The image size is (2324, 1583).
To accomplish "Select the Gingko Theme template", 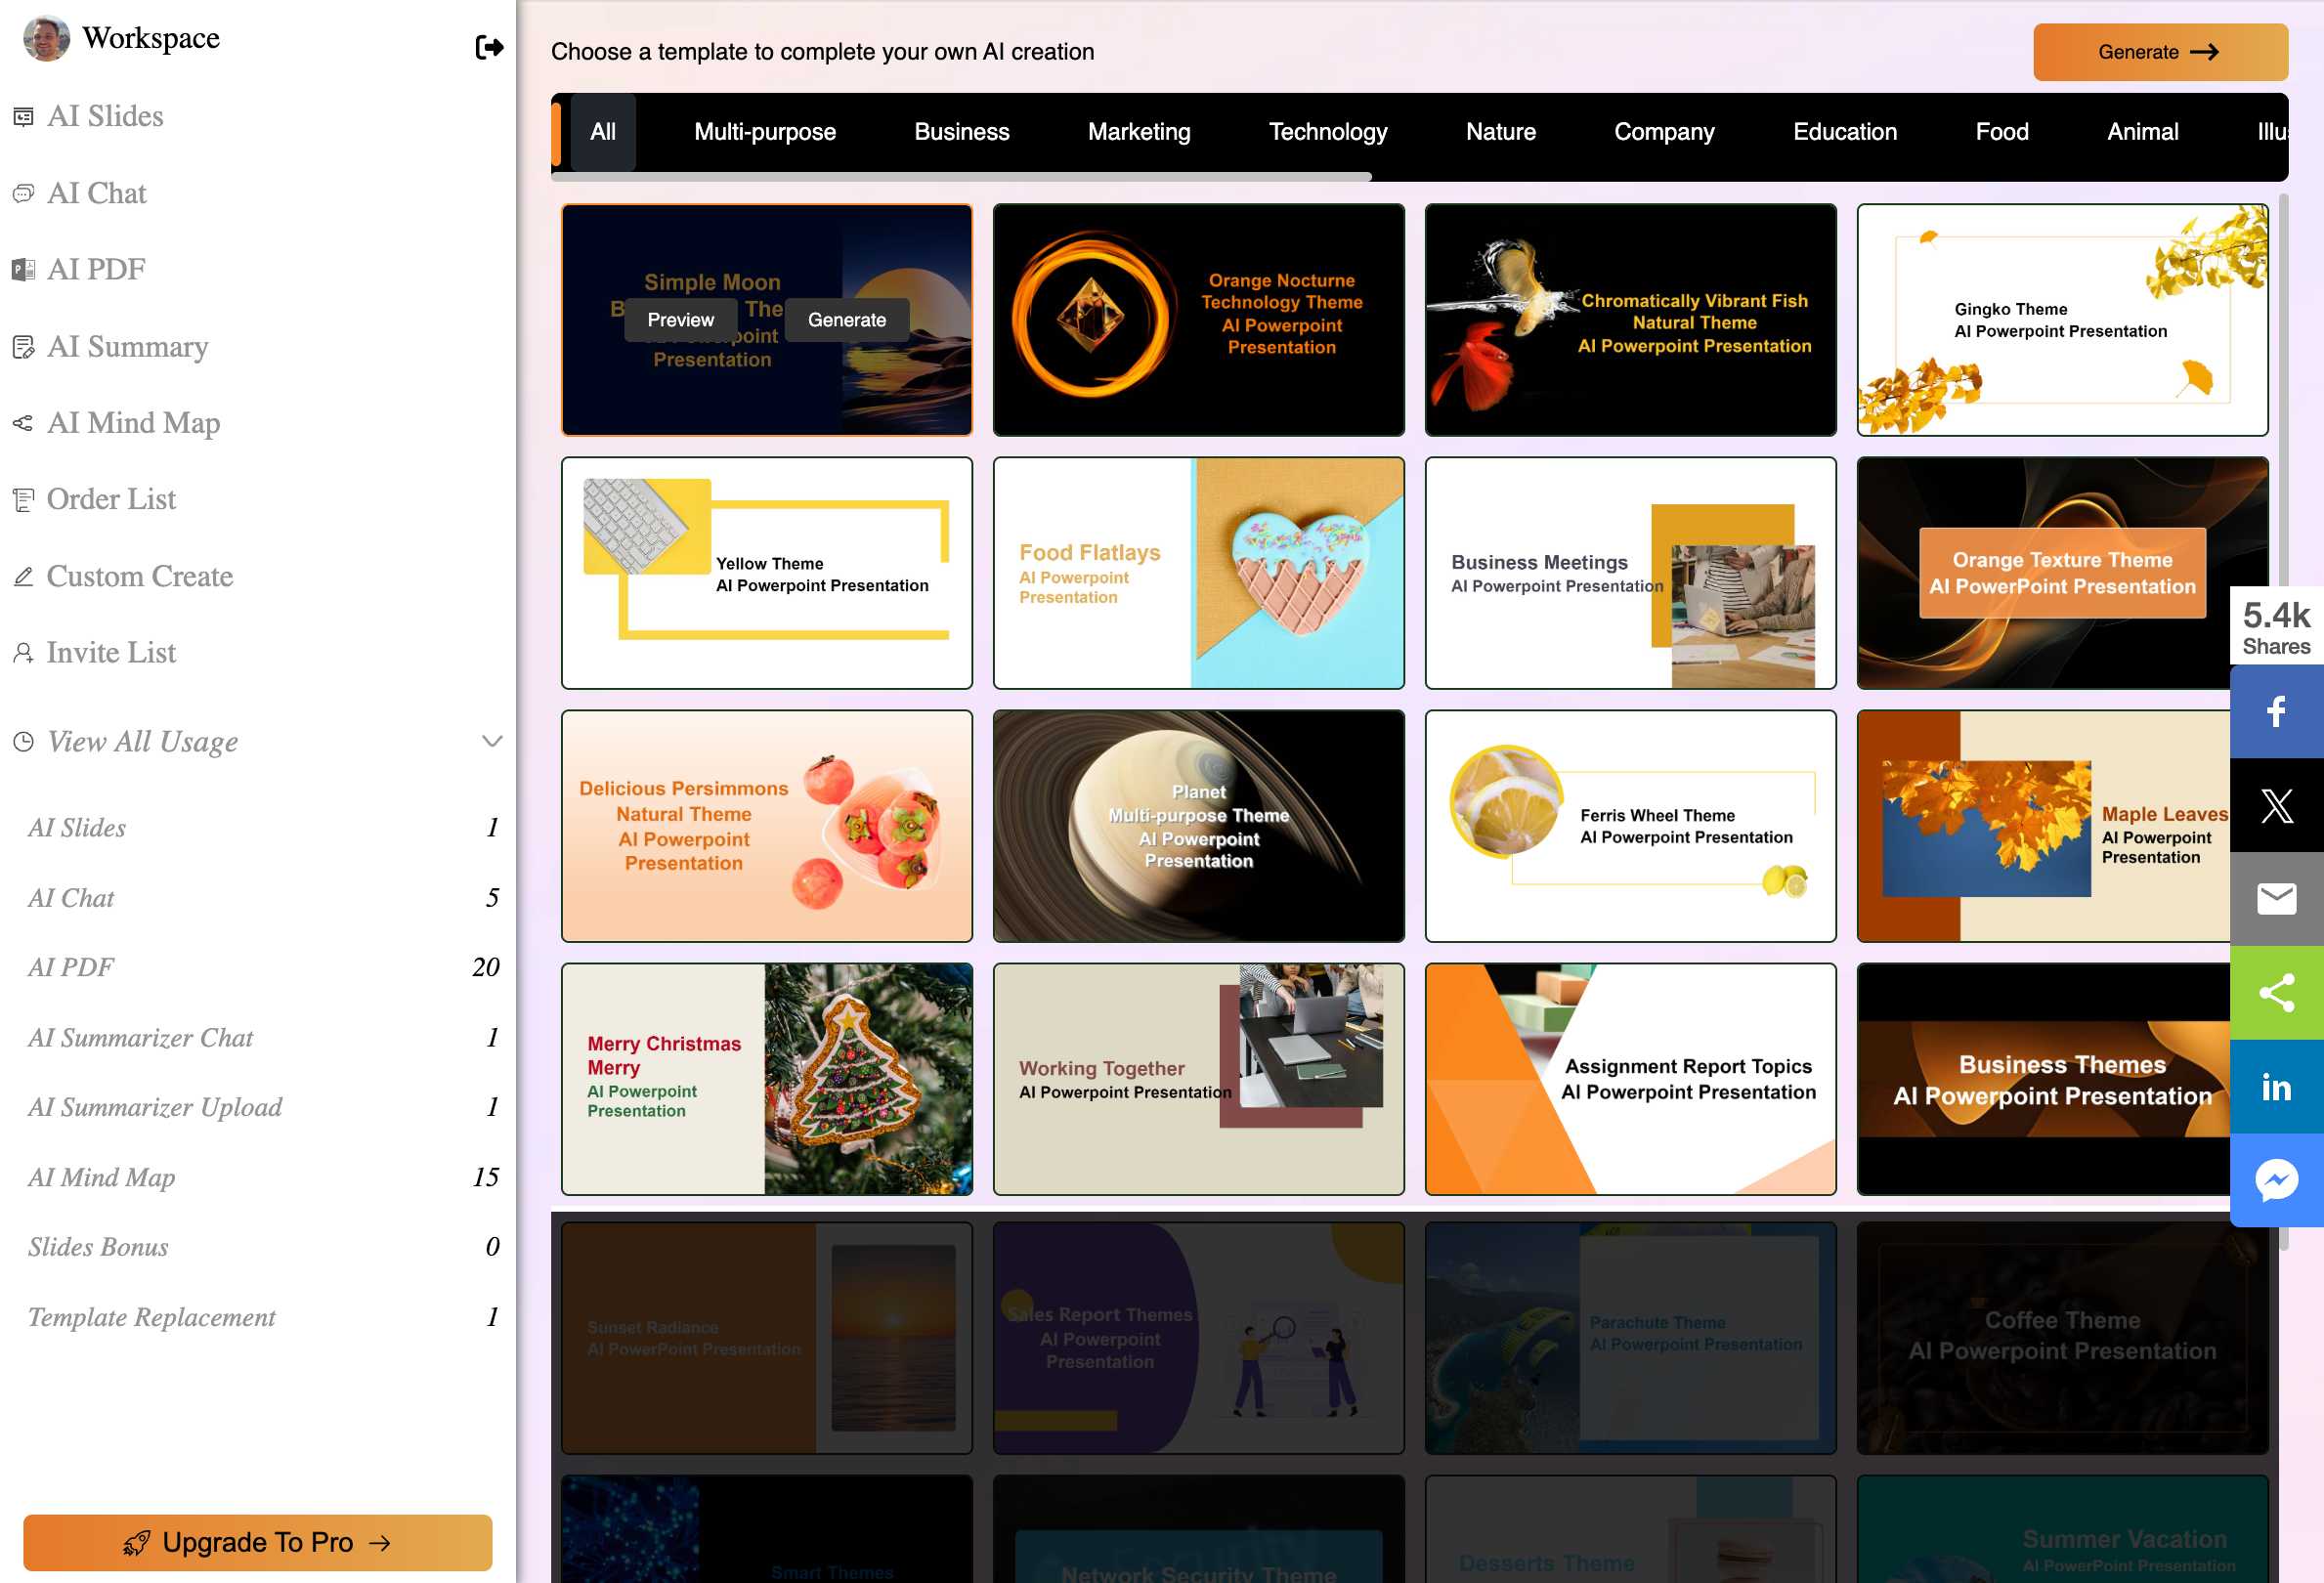I will click(x=2062, y=320).
